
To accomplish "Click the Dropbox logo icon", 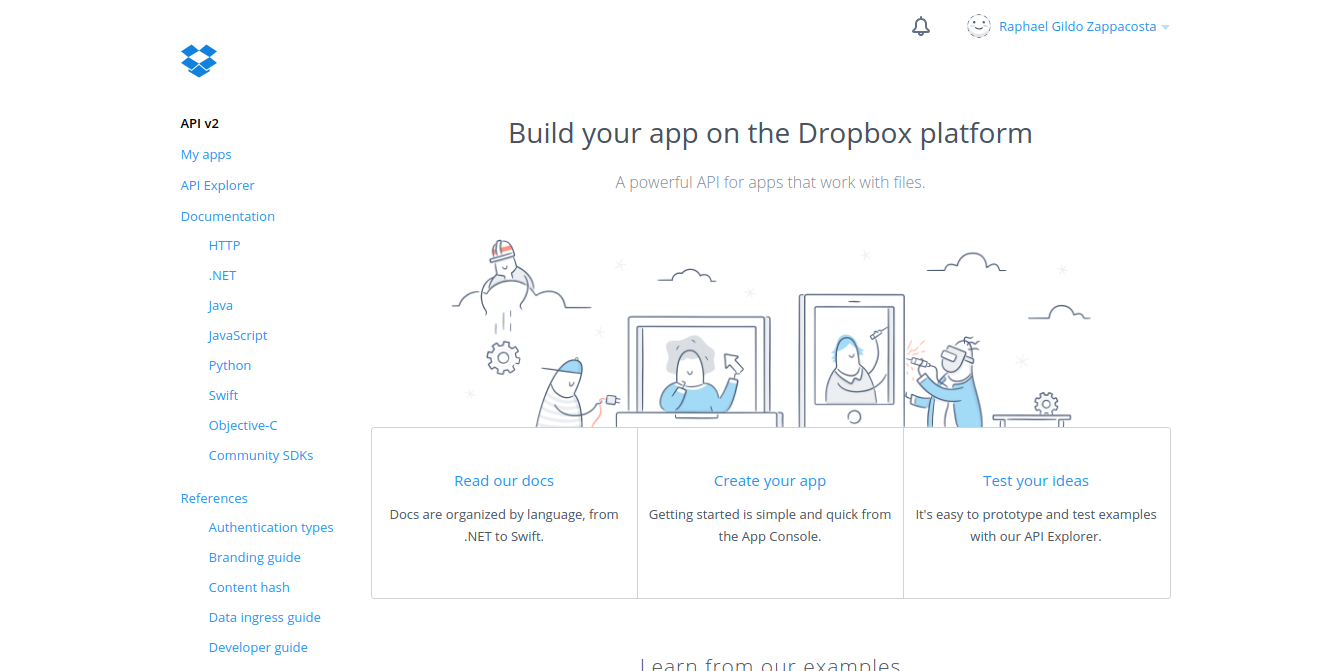I will pos(199,61).
